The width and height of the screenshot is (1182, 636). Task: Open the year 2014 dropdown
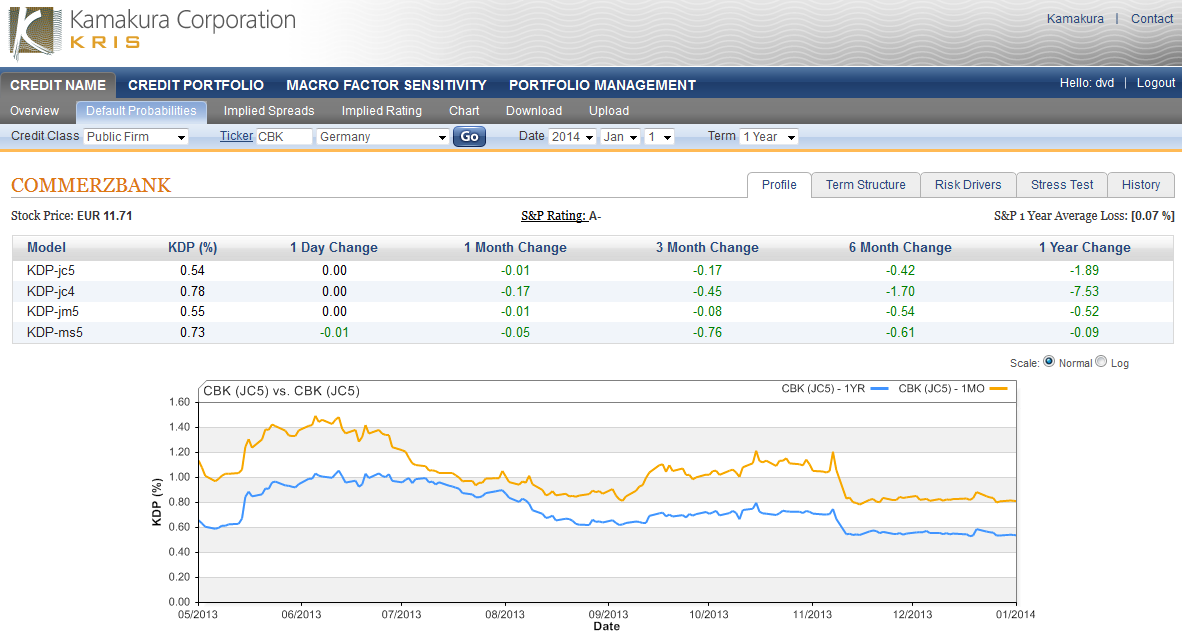[572, 136]
